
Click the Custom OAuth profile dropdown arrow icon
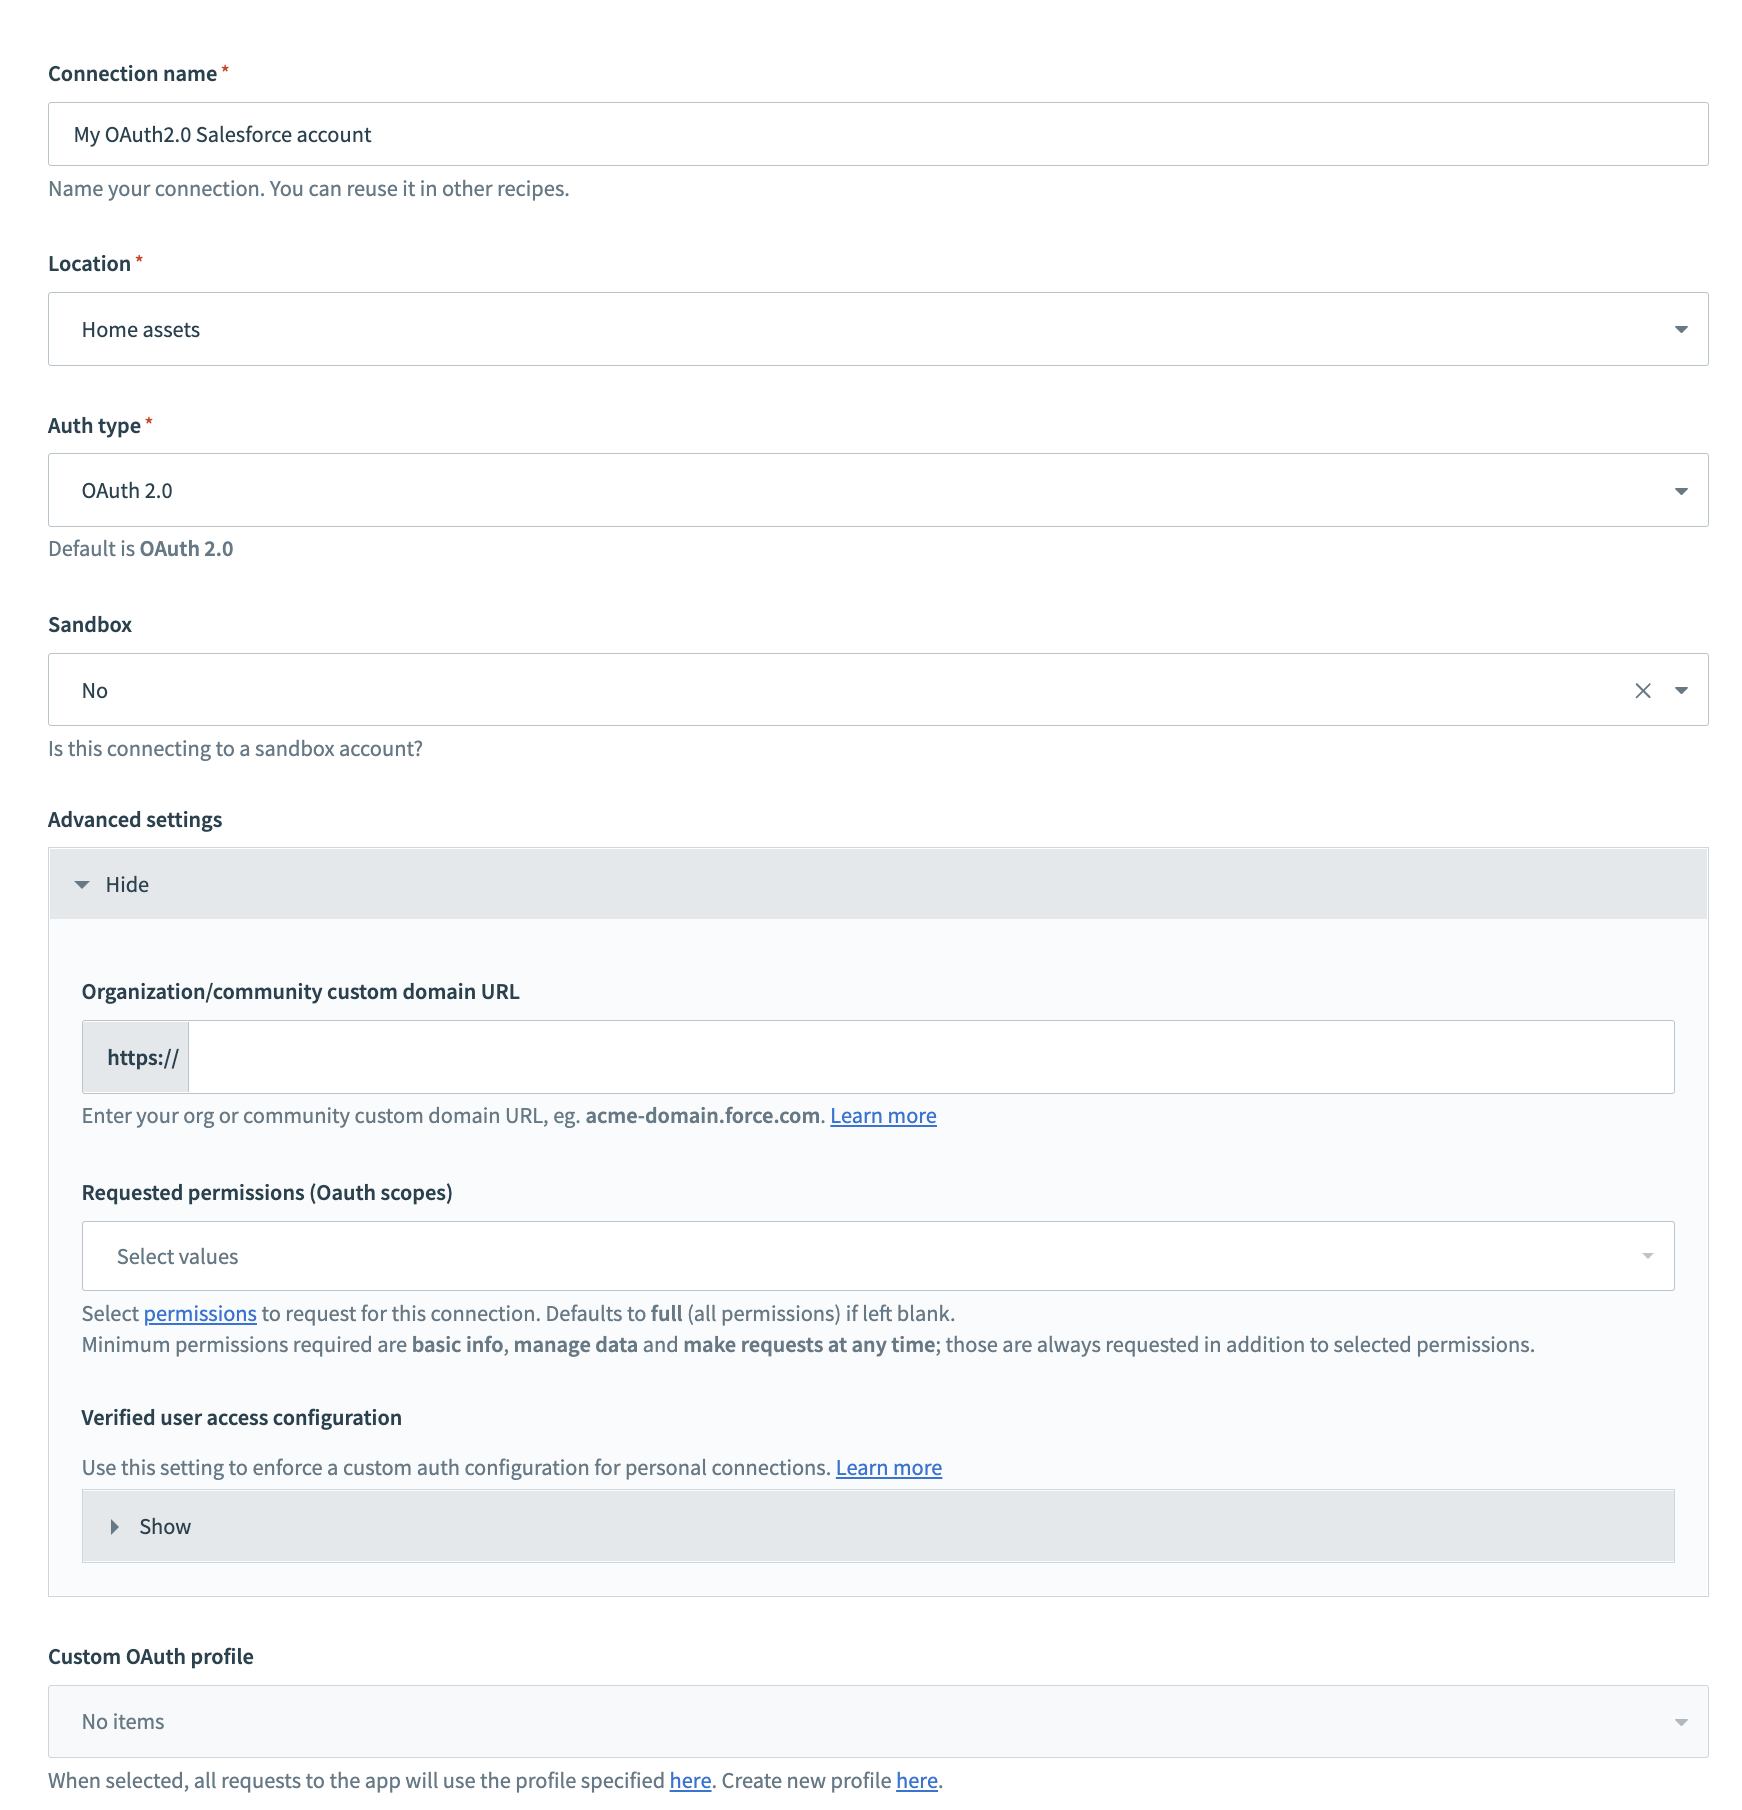pyautogui.click(x=1679, y=1721)
